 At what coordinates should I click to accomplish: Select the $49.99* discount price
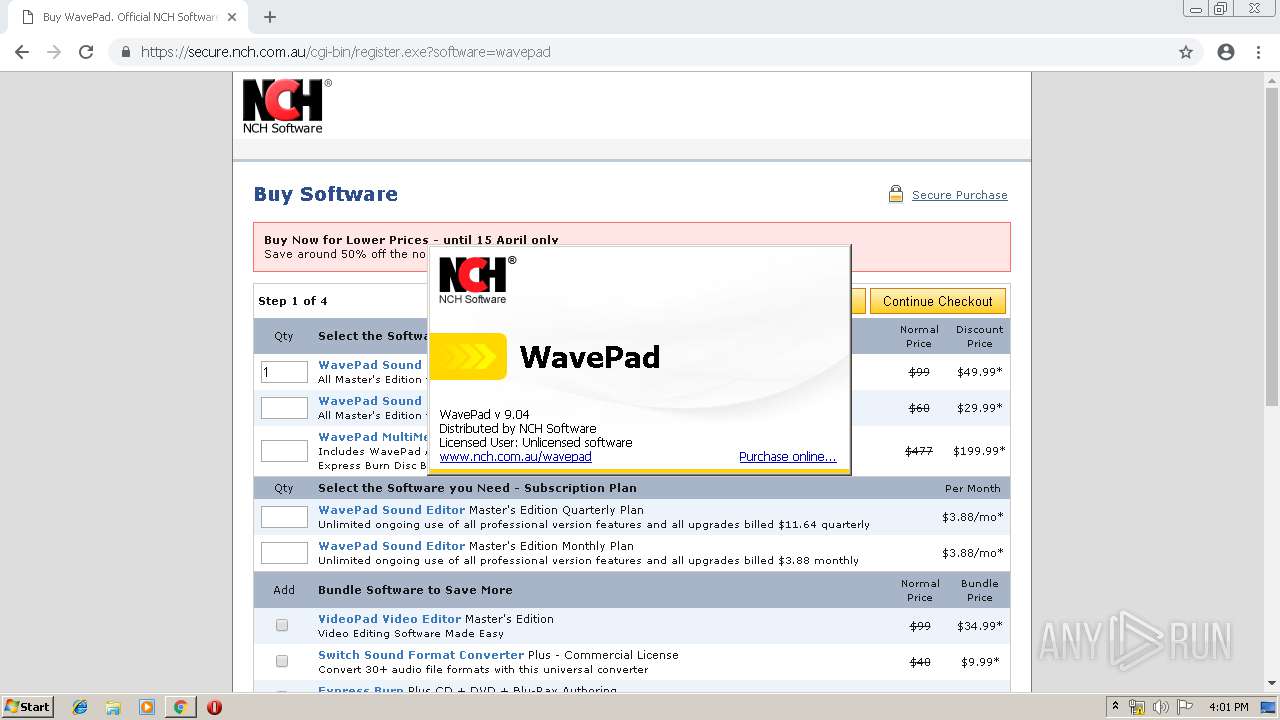click(979, 372)
